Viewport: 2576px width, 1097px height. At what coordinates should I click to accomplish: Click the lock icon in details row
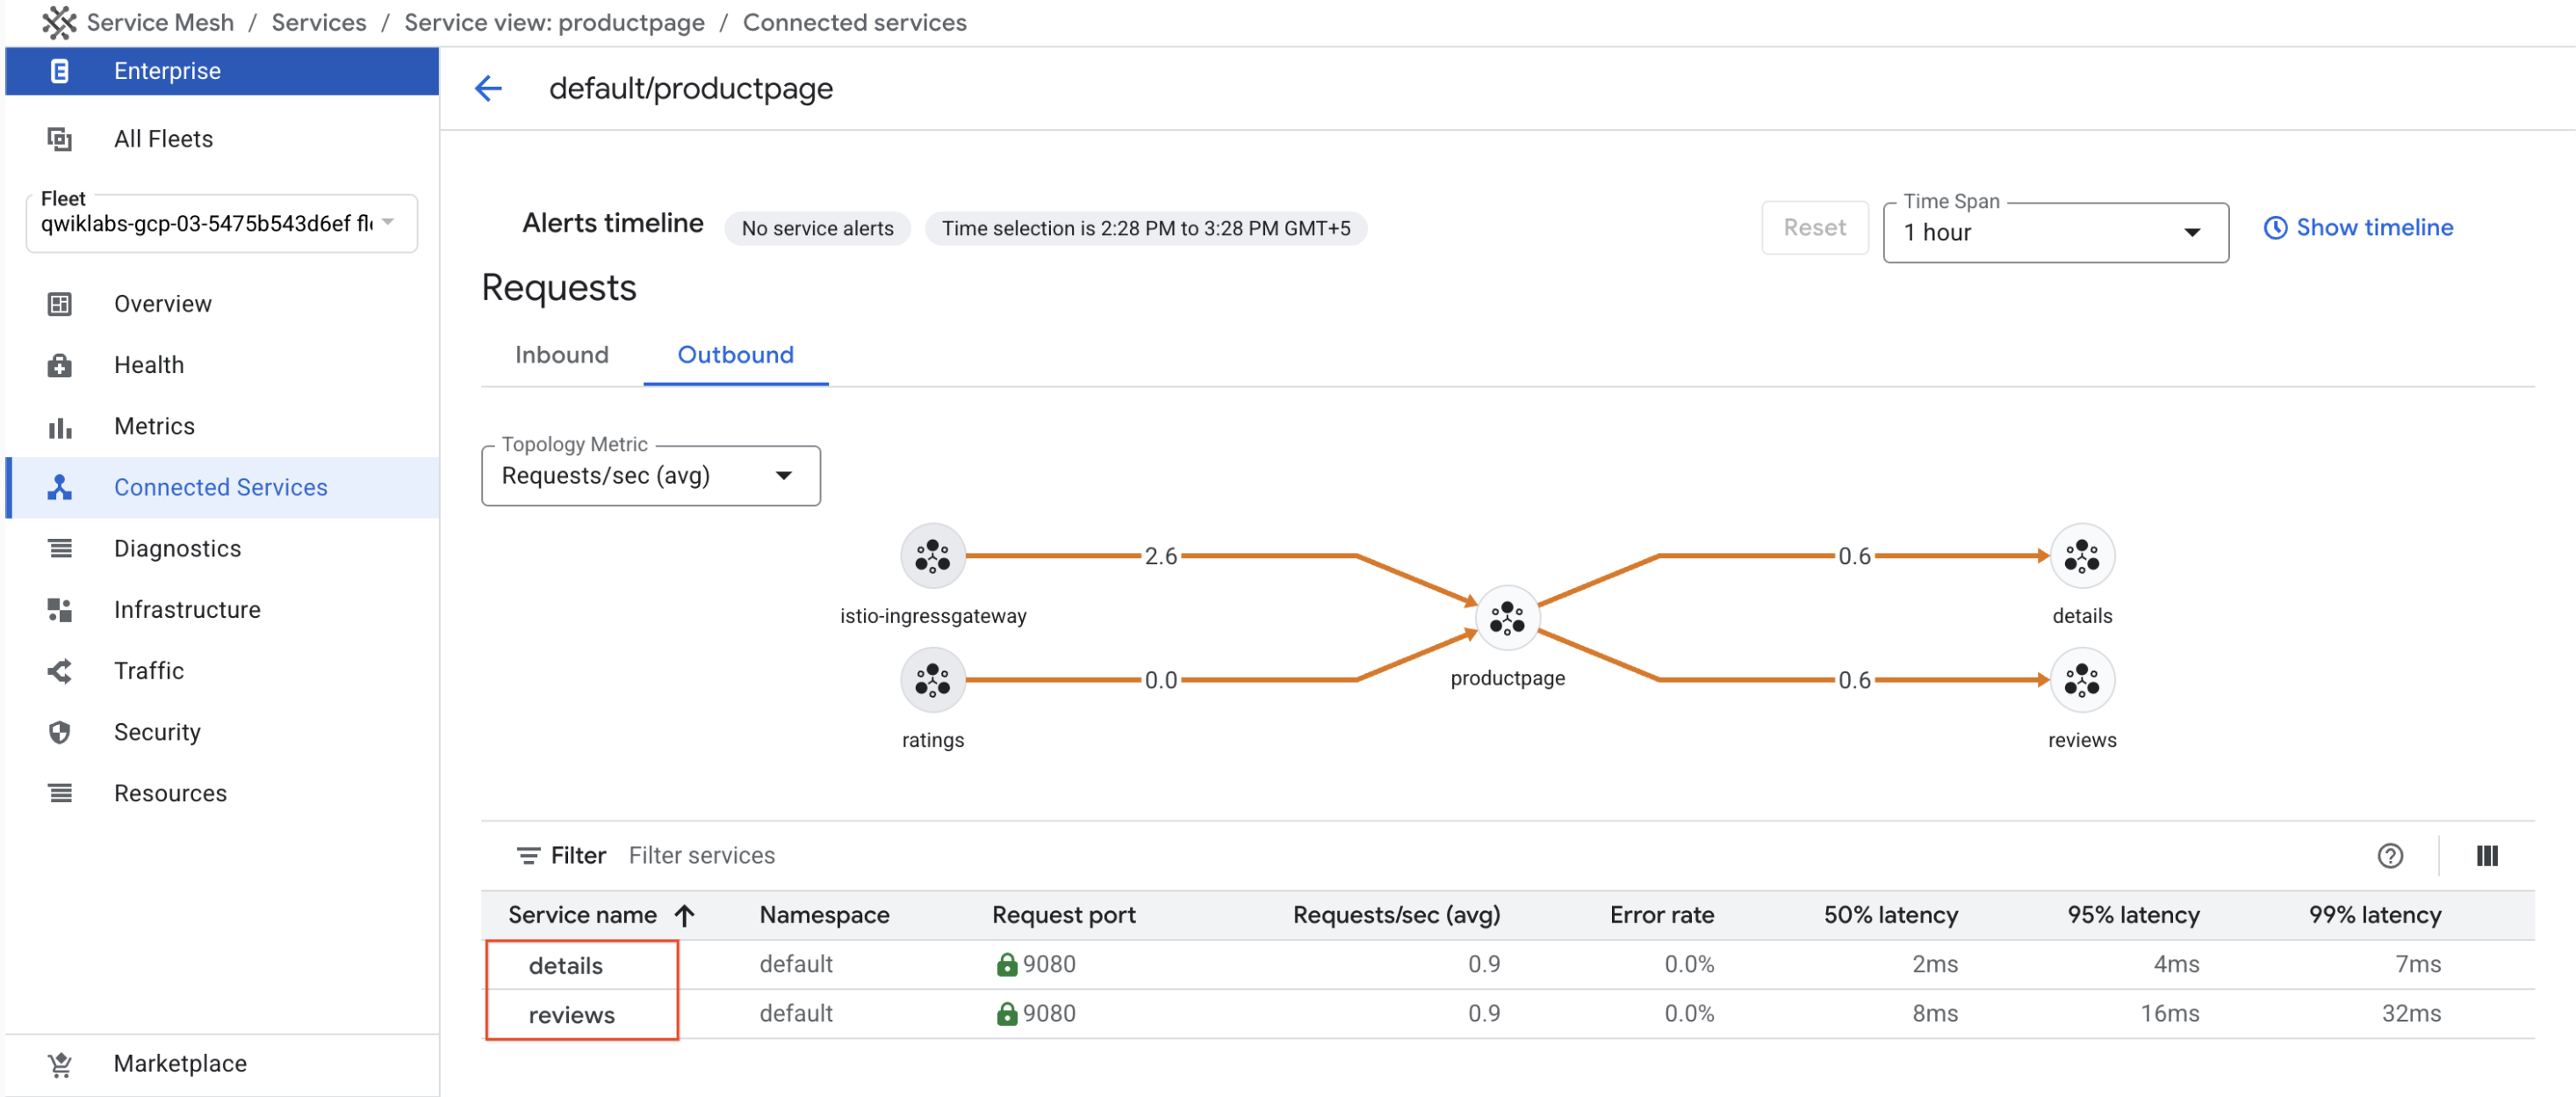1006,965
